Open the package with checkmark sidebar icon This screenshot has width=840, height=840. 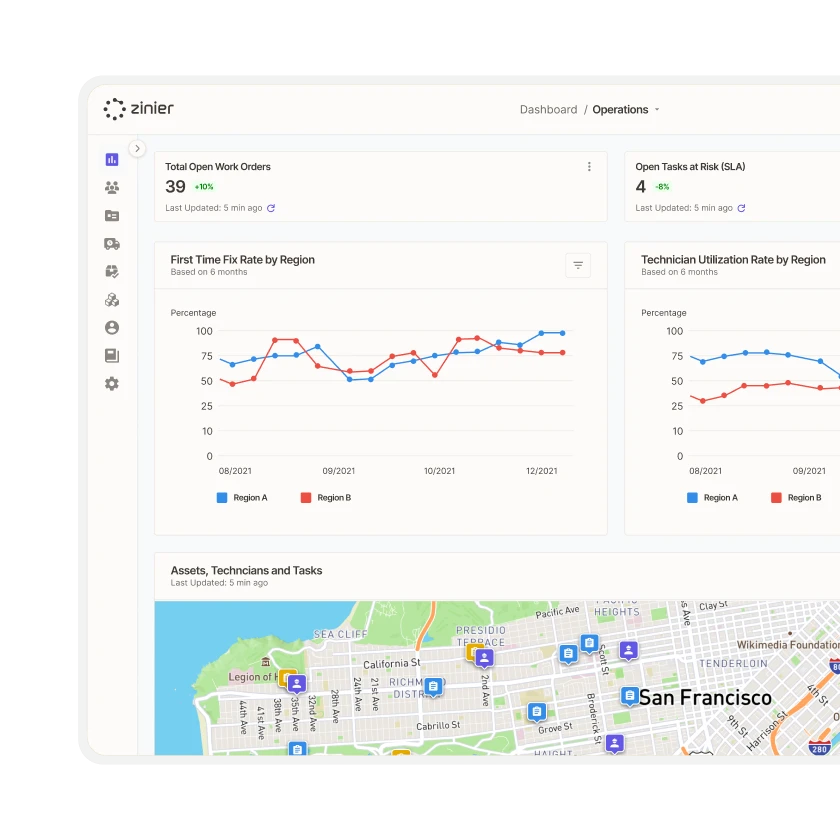point(111,272)
